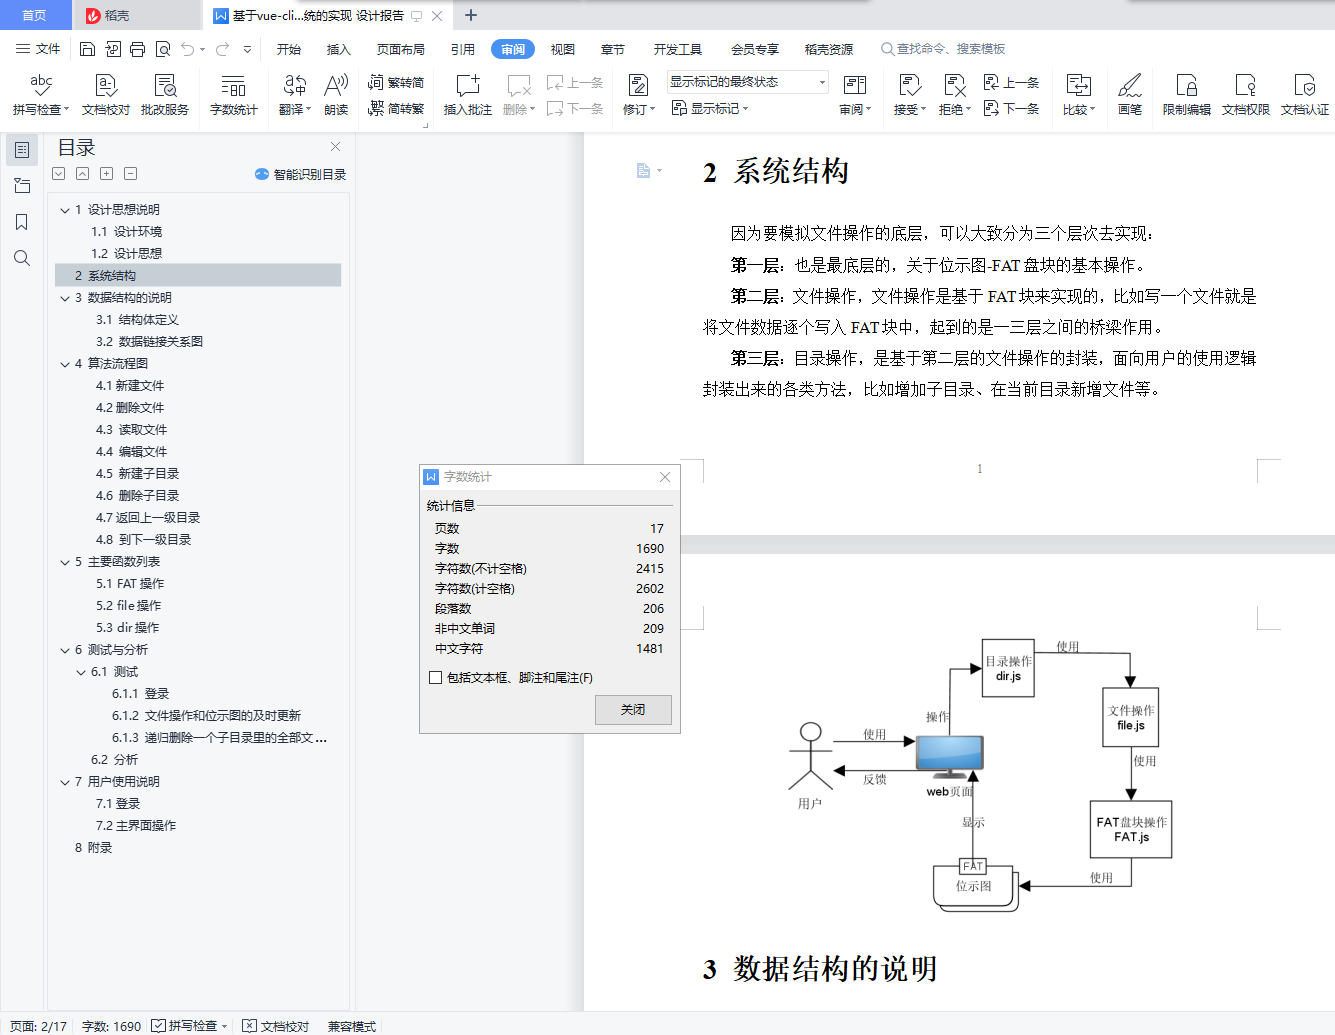Check 包括文本框、脚注和尾注 checkbox
The image size is (1335, 1035).
(x=435, y=677)
